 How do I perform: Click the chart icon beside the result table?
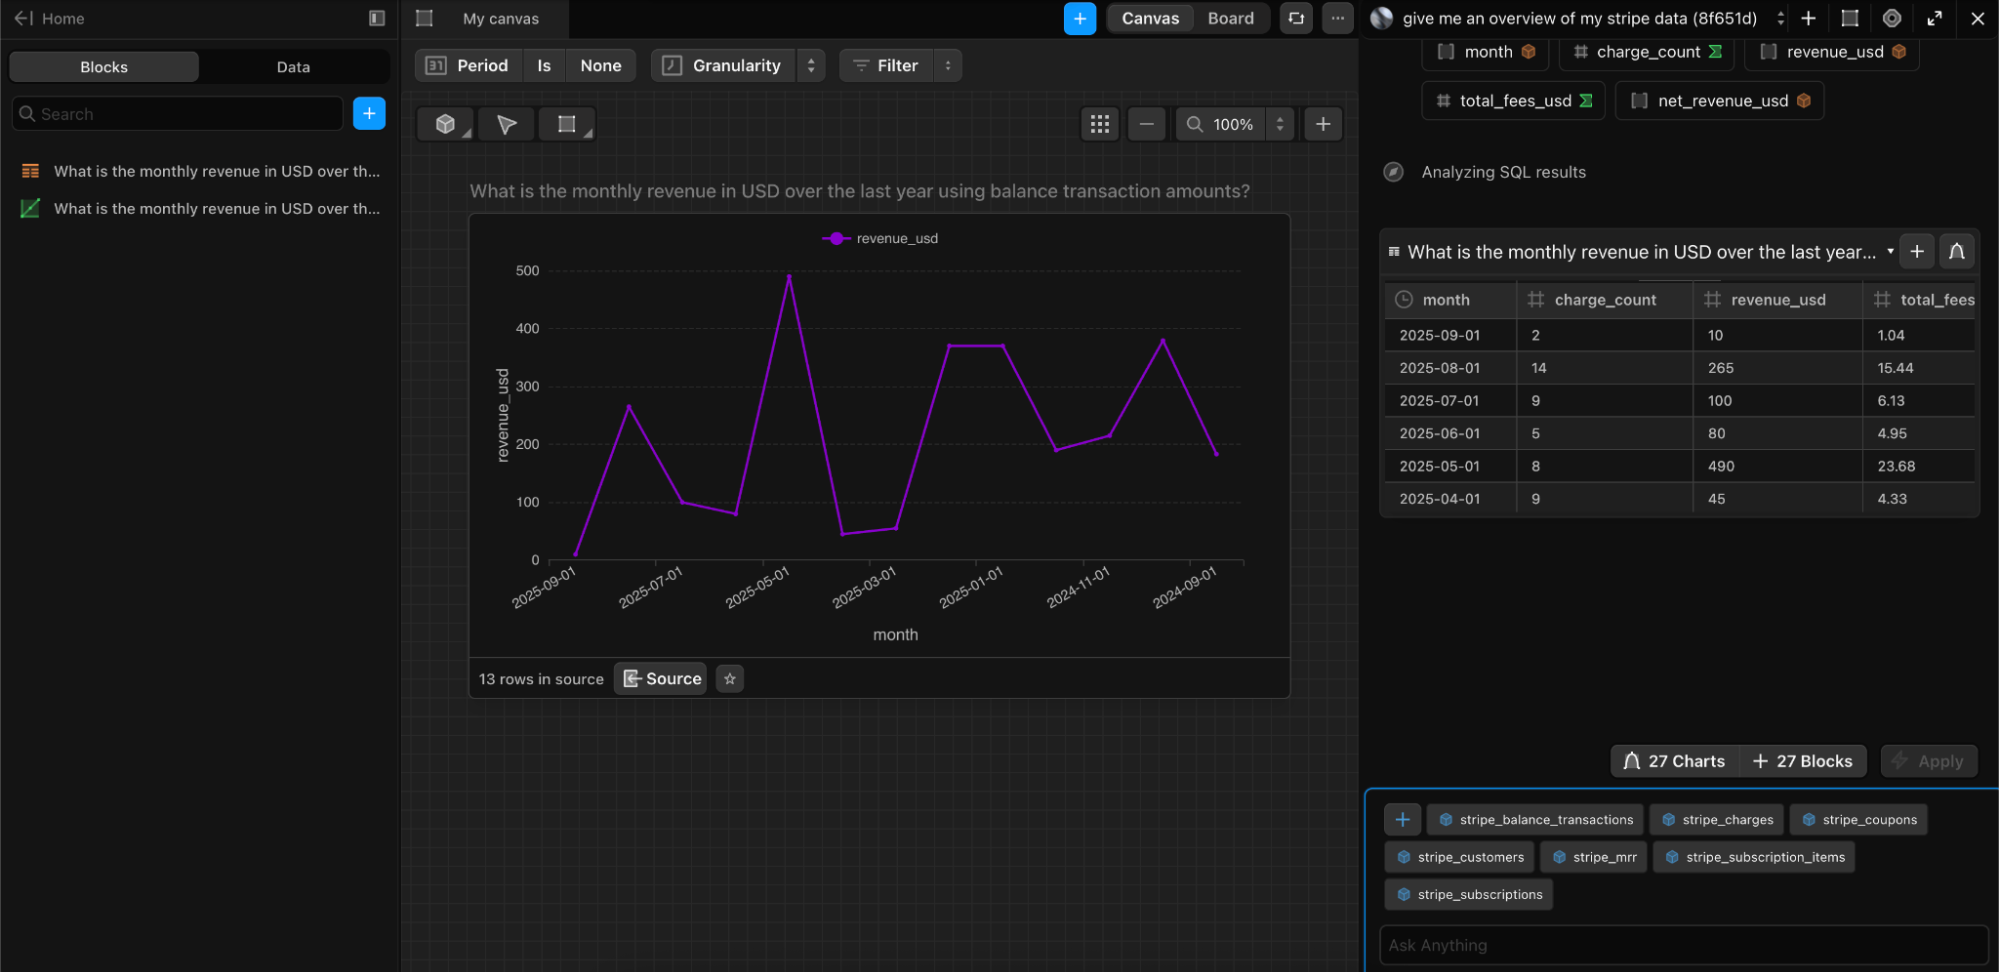pos(1957,252)
